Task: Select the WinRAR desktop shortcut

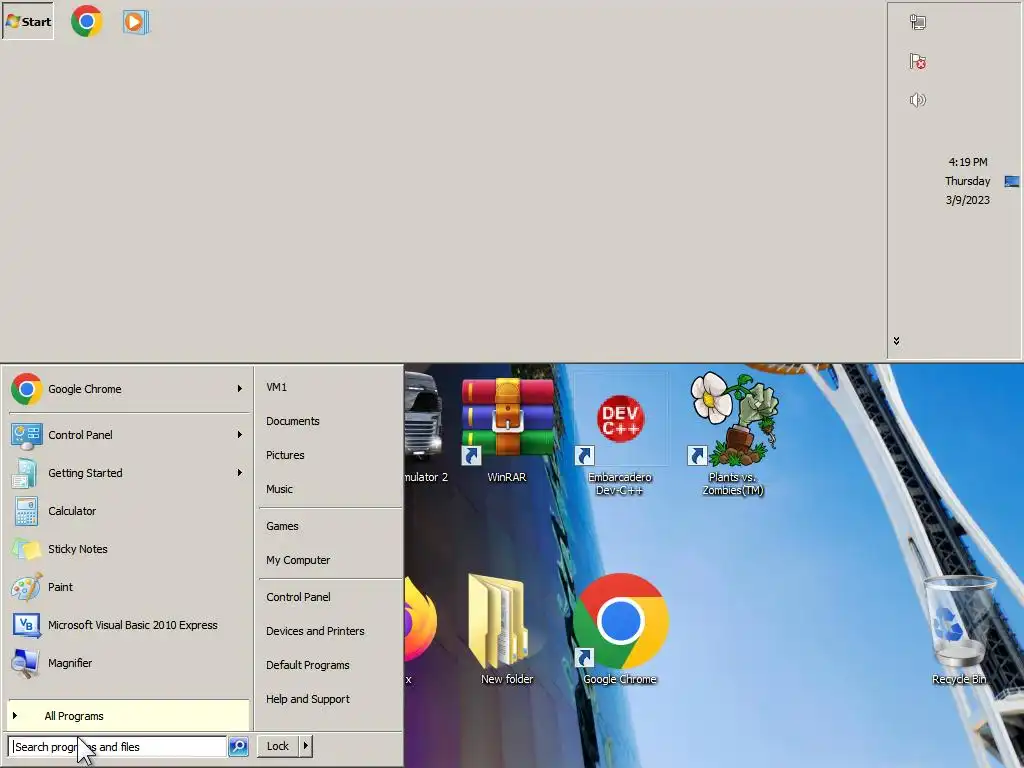Action: tap(507, 430)
